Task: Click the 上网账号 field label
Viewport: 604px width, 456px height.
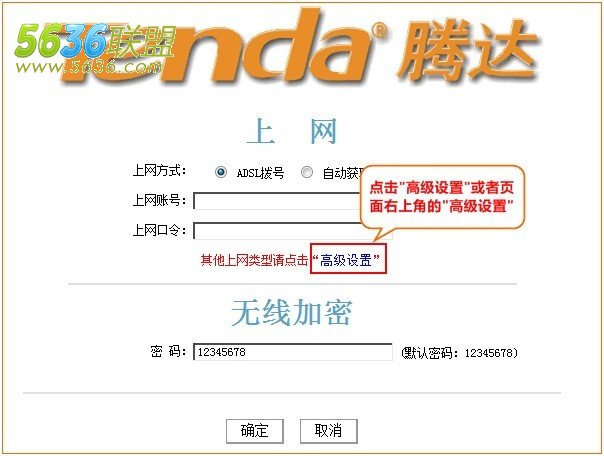Action: tap(159, 200)
